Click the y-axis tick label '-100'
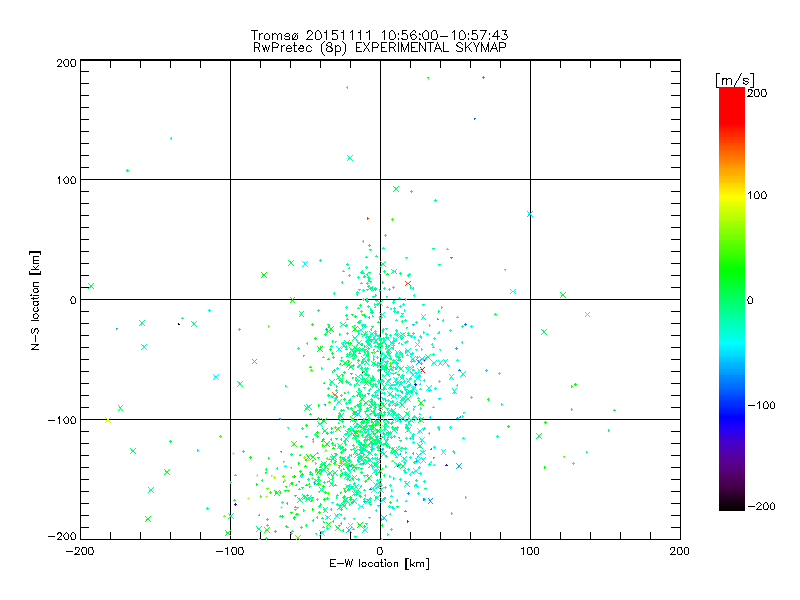 pos(62,420)
